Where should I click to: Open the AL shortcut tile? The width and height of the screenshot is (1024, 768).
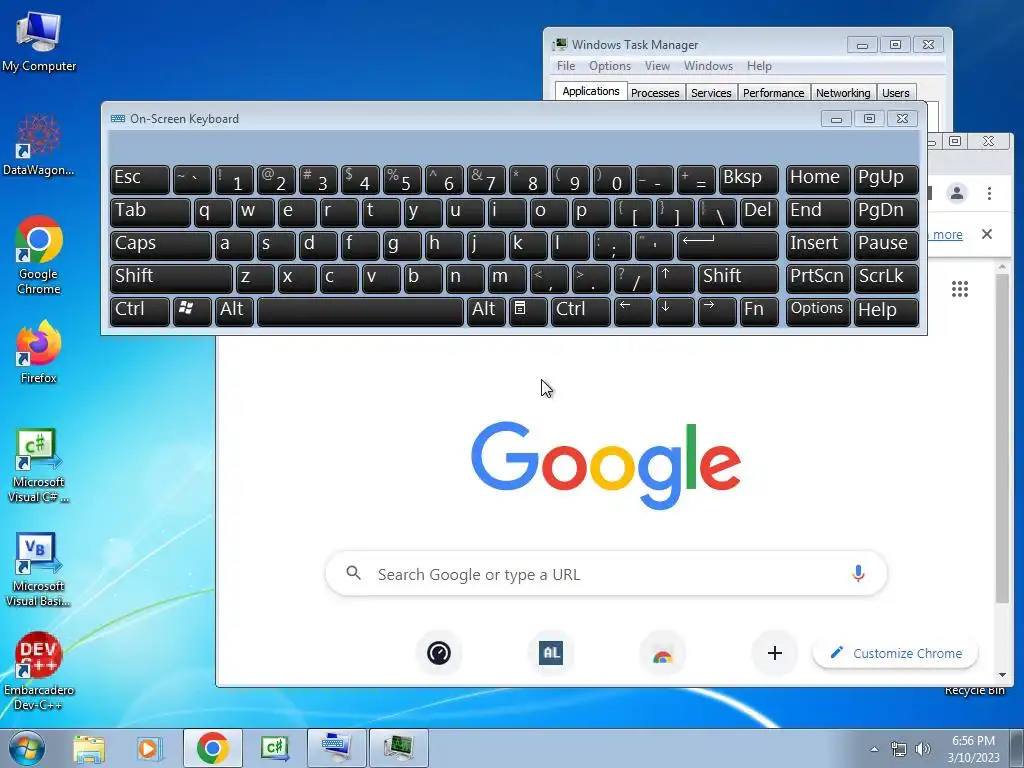(551, 652)
